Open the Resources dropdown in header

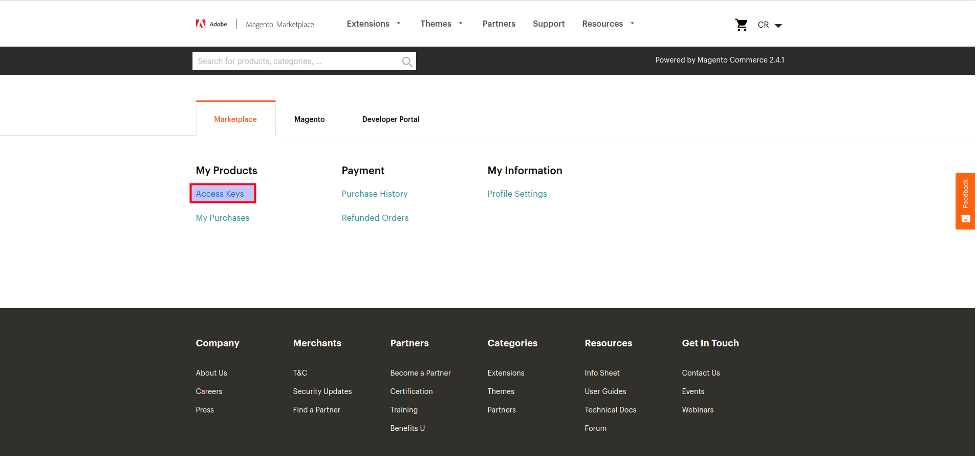click(x=608, y=24)
